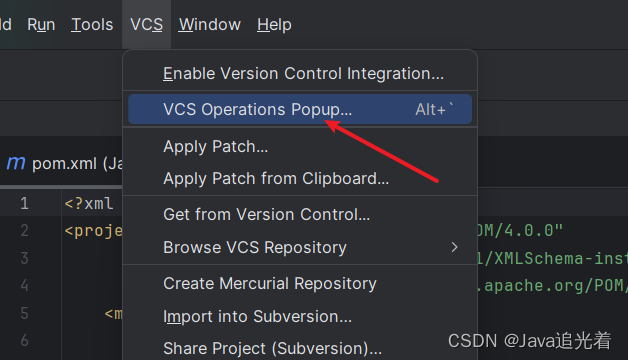Viewport: 628px width, 360px height.
Task: Click the VCS menu in the menu bar
Action: [x=147, y=24]
